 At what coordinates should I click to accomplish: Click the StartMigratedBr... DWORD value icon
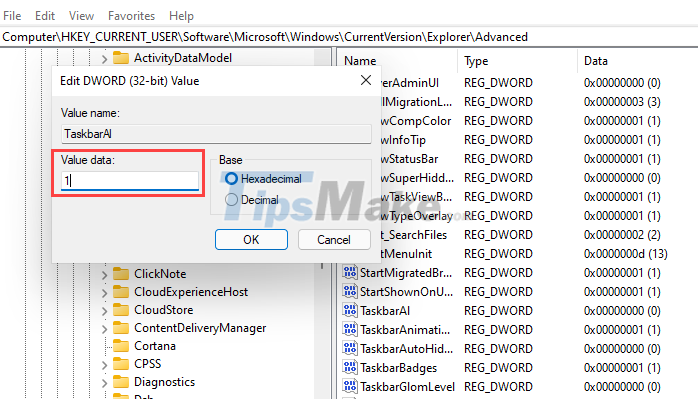coord(350,272)
